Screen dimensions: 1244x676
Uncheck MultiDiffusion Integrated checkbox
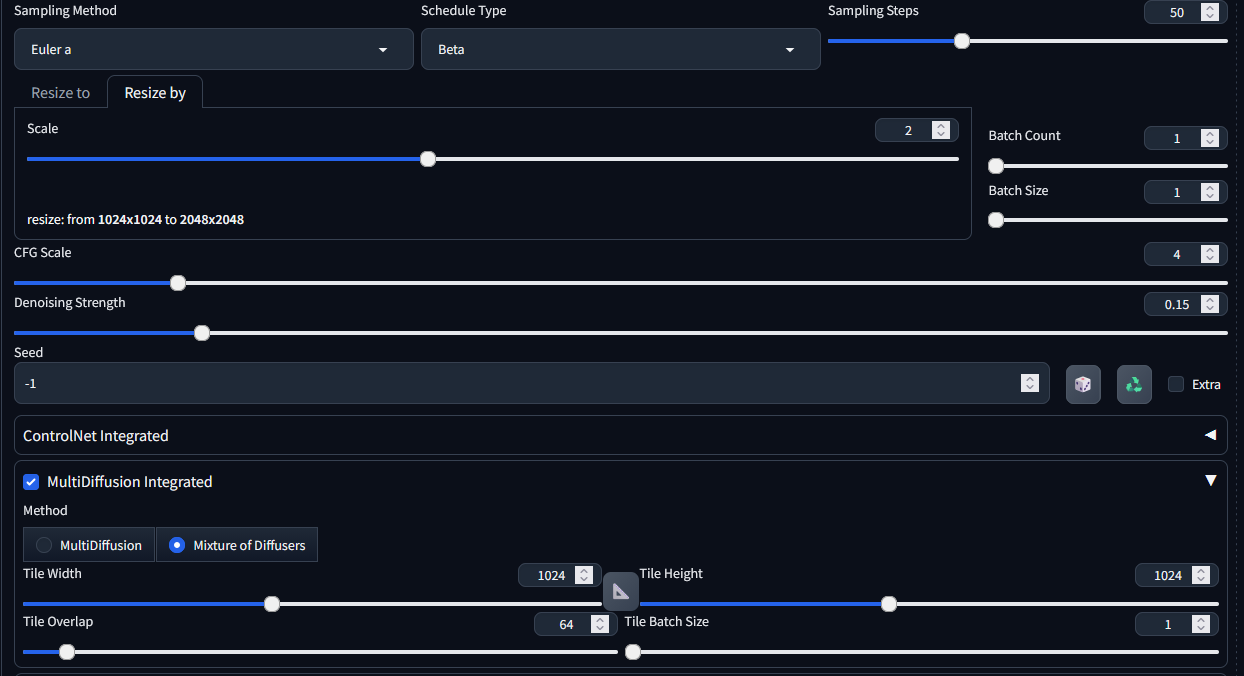(31, 482)
